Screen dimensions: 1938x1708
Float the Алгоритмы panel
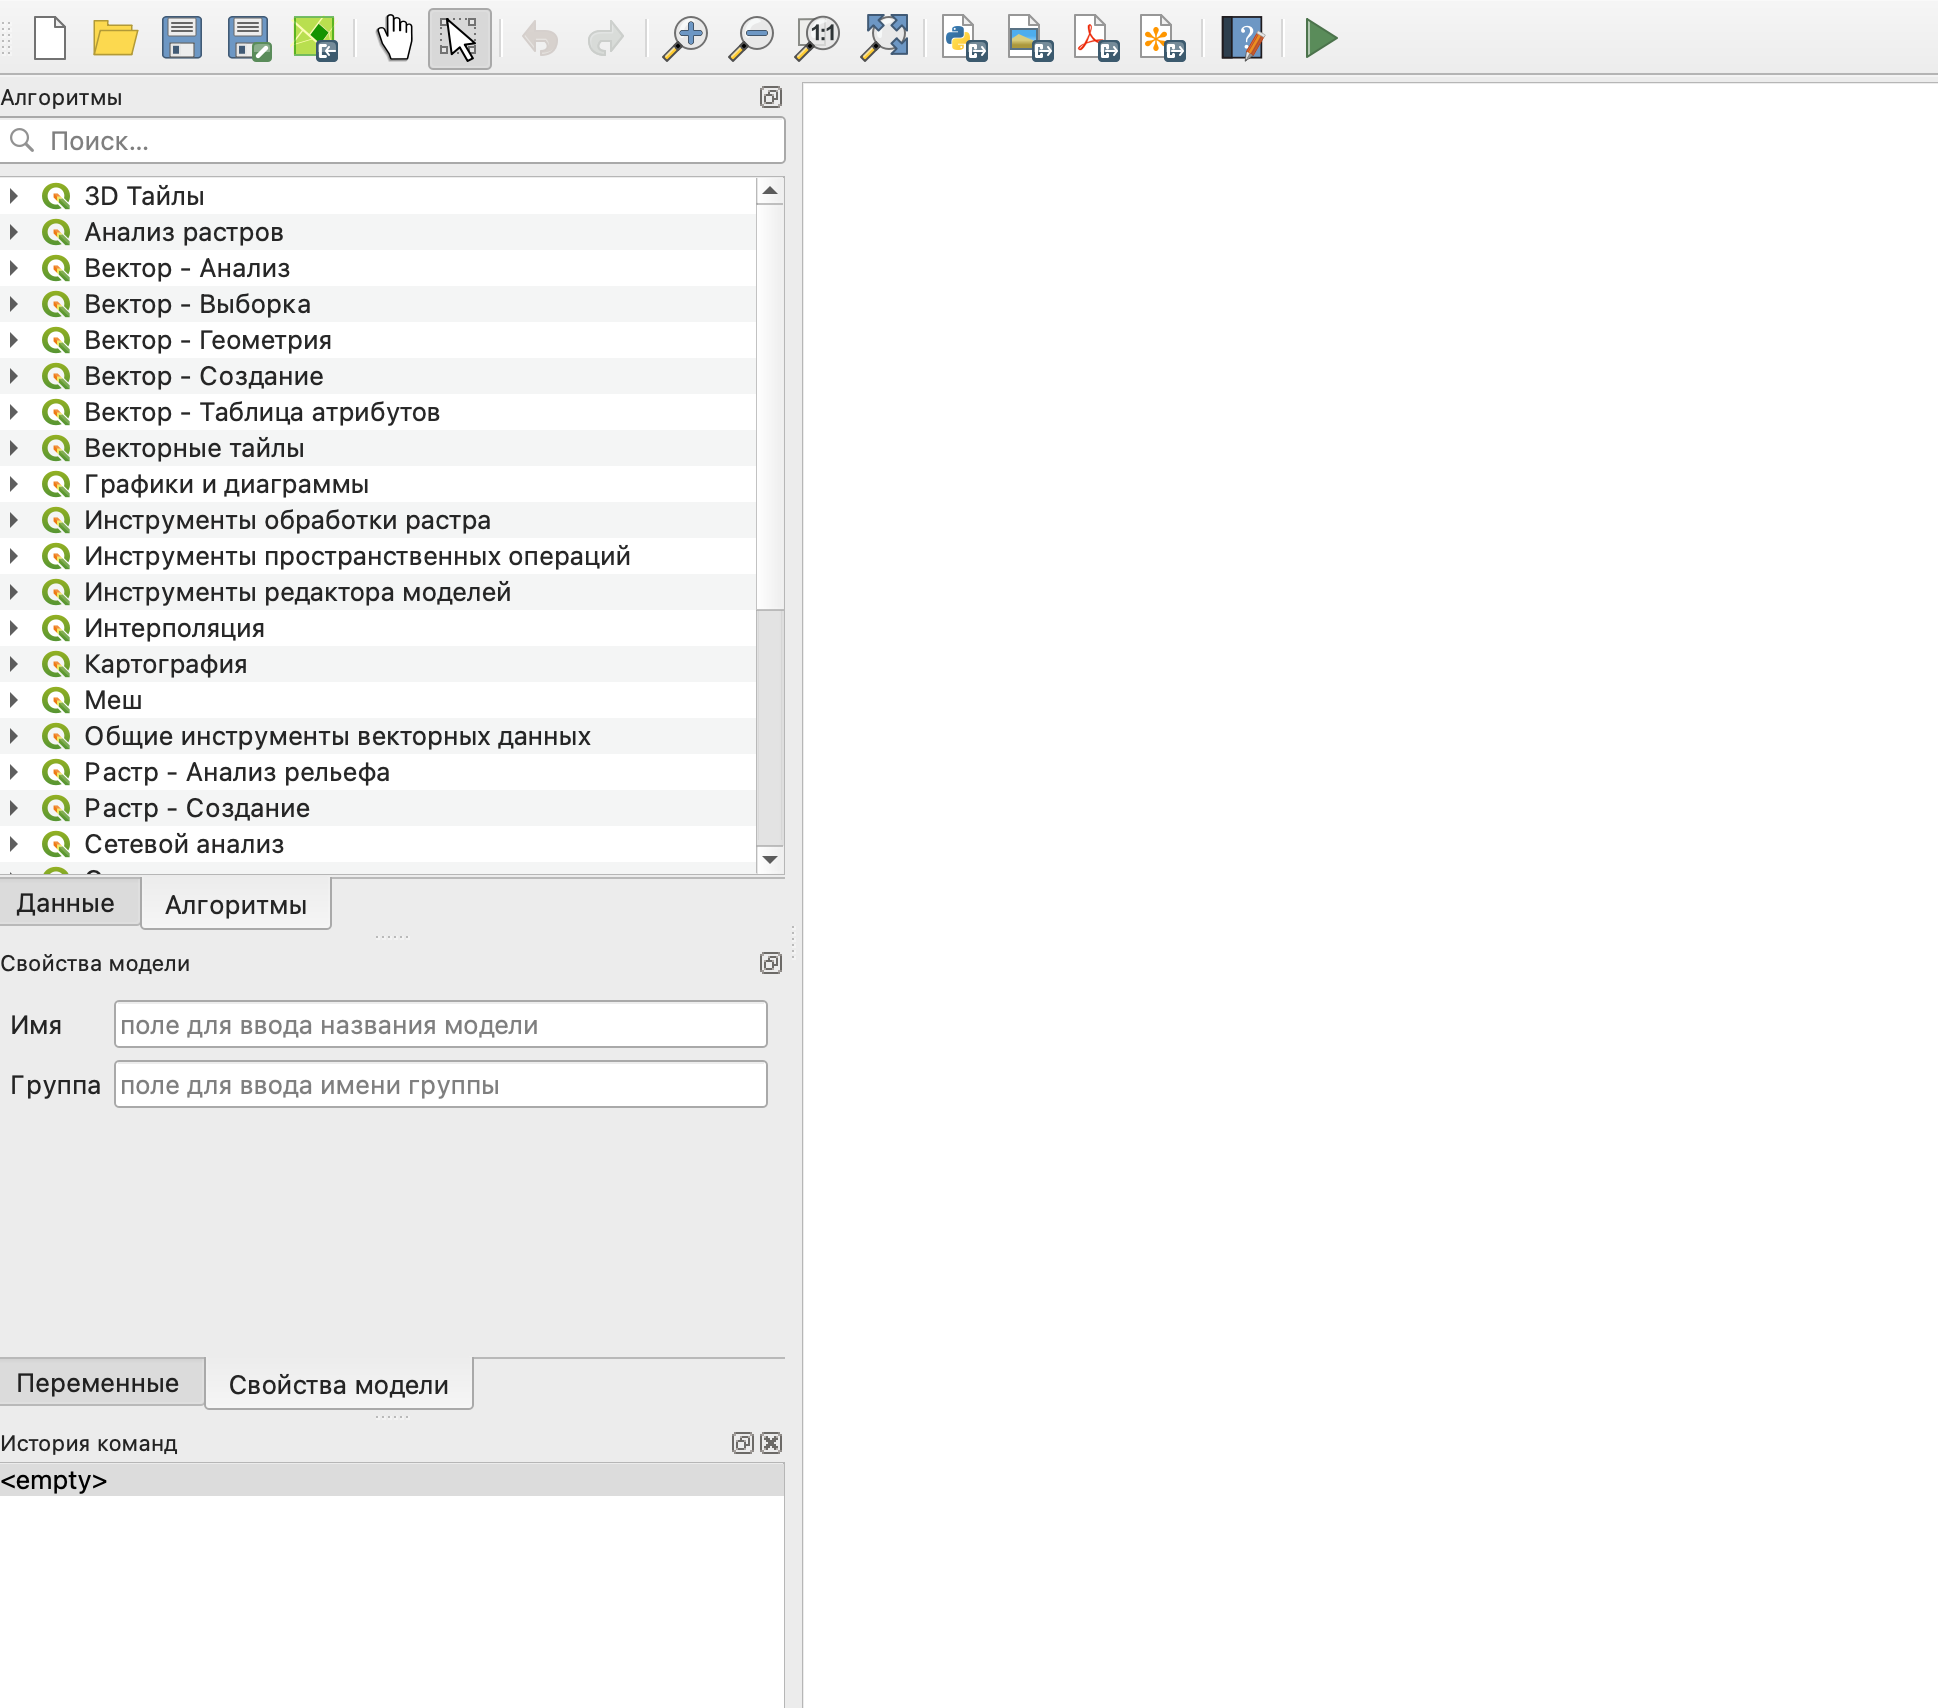[x=770, y=97]
